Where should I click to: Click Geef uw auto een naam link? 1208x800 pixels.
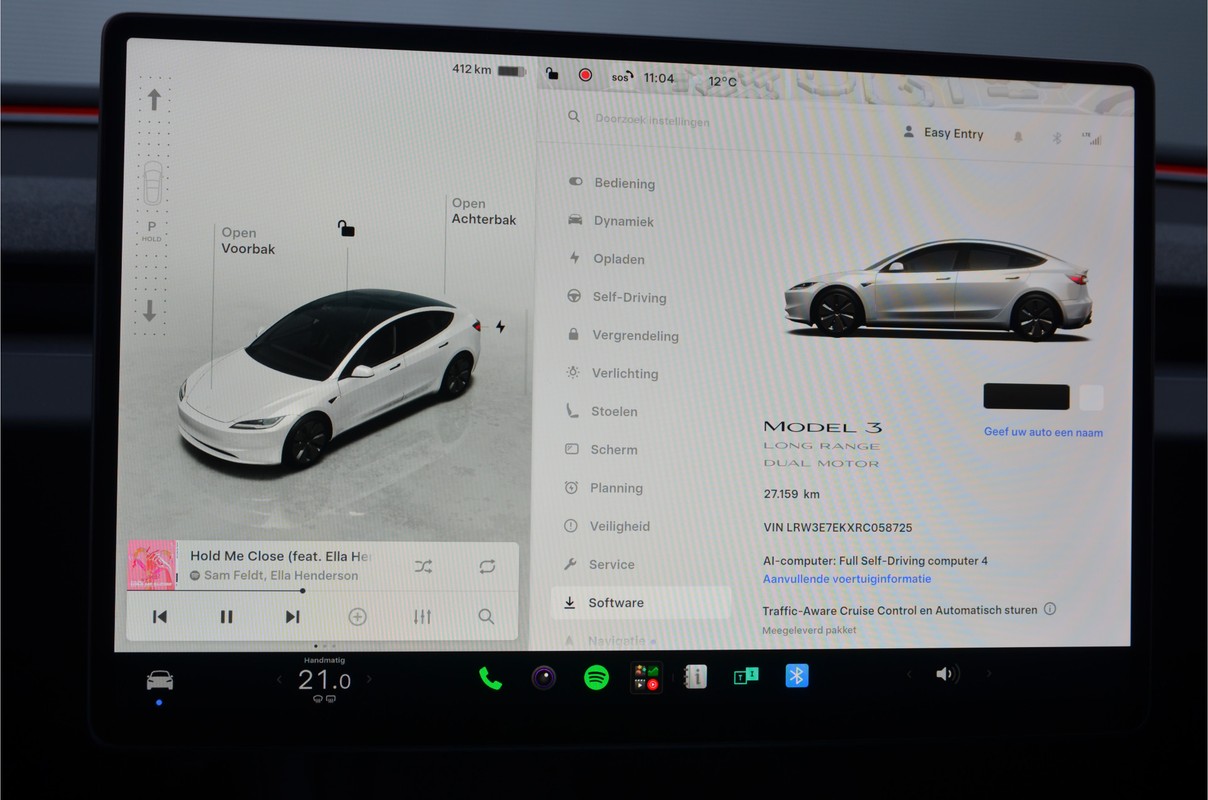[x=1043, y=433]
